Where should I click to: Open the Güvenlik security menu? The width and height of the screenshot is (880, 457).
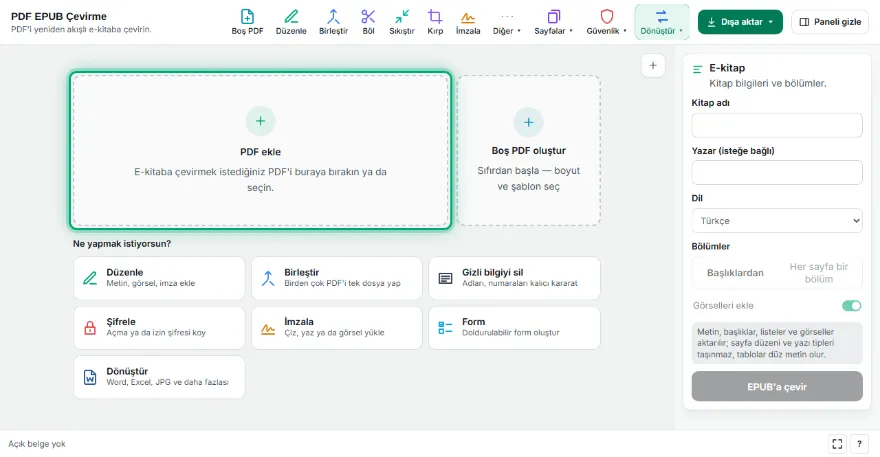coord(606,22)
